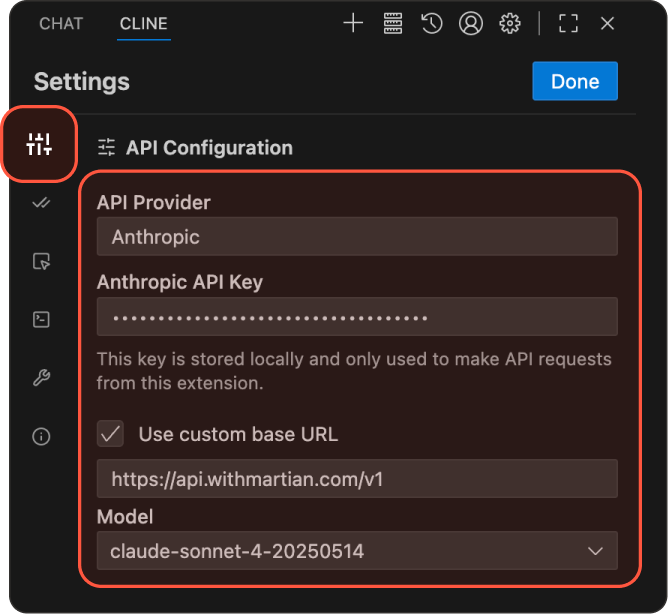Click into the Anthropic API Key field

(x=357, y=317)
